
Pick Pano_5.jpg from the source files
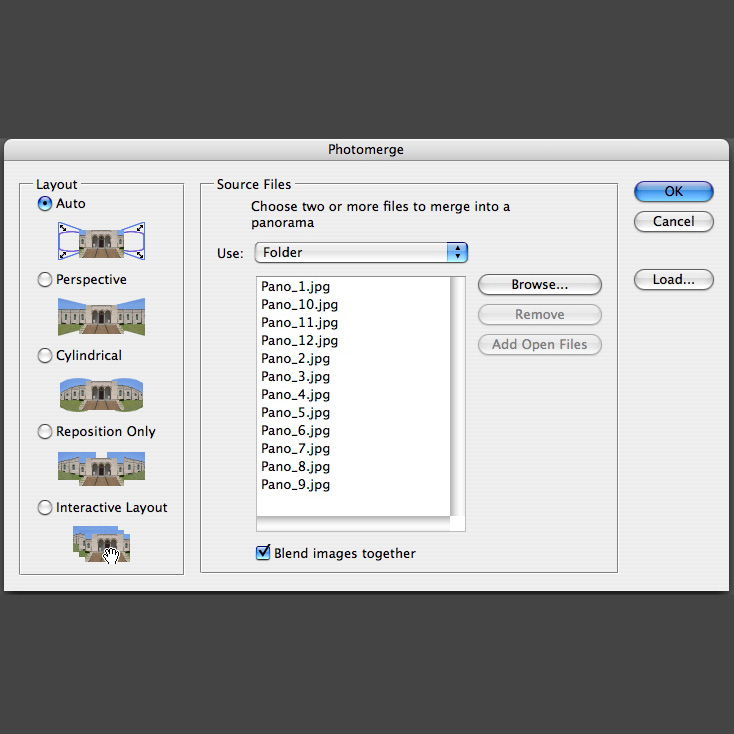(x=353, y=412)
